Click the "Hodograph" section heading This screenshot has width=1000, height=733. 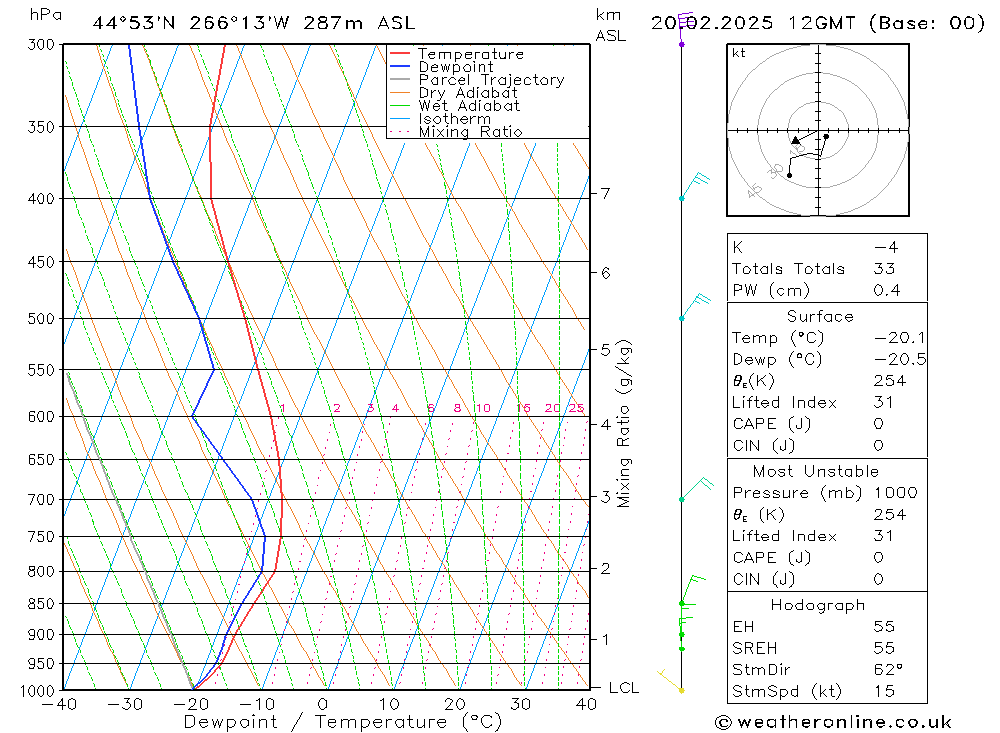pyautogui.click(x=818, y=605)
